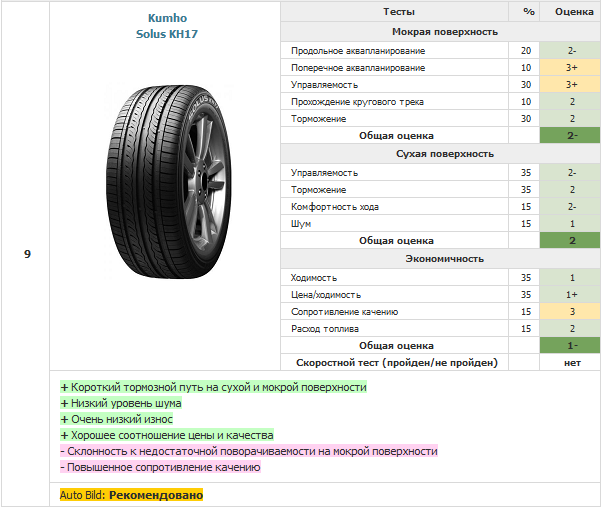Click the 'Auto Bild: Рекомендовано' verdict
This screenshot has height=510, width=602.
click(131, 495)
